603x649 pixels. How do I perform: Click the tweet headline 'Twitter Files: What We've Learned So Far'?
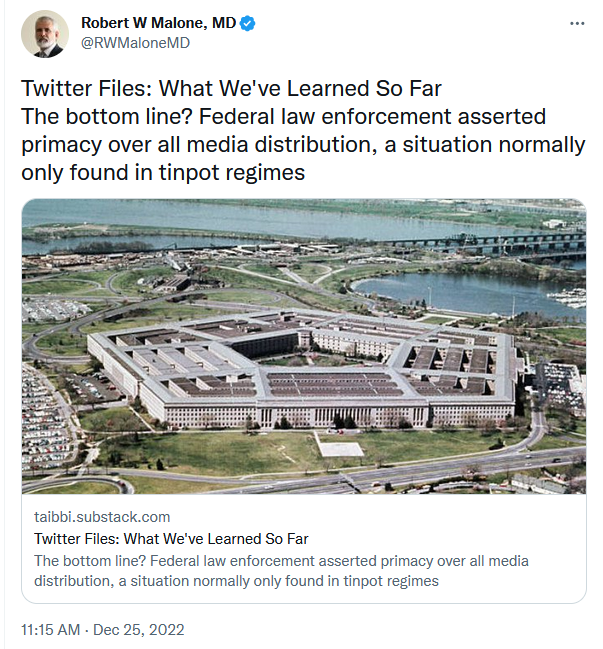click(x=231, y=89)
